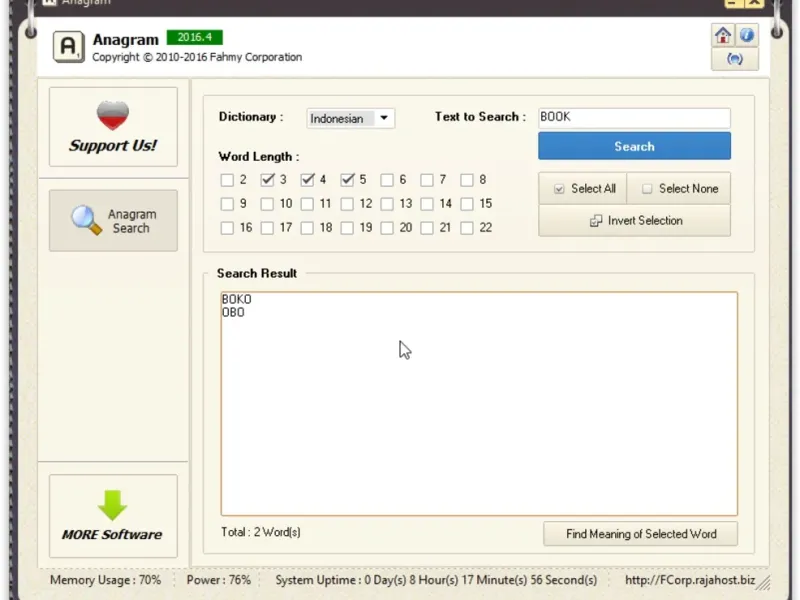This screenshot has height=600, width=800.
Task: Open the Dictionary dropdown arrow
Action: [384, 118]
